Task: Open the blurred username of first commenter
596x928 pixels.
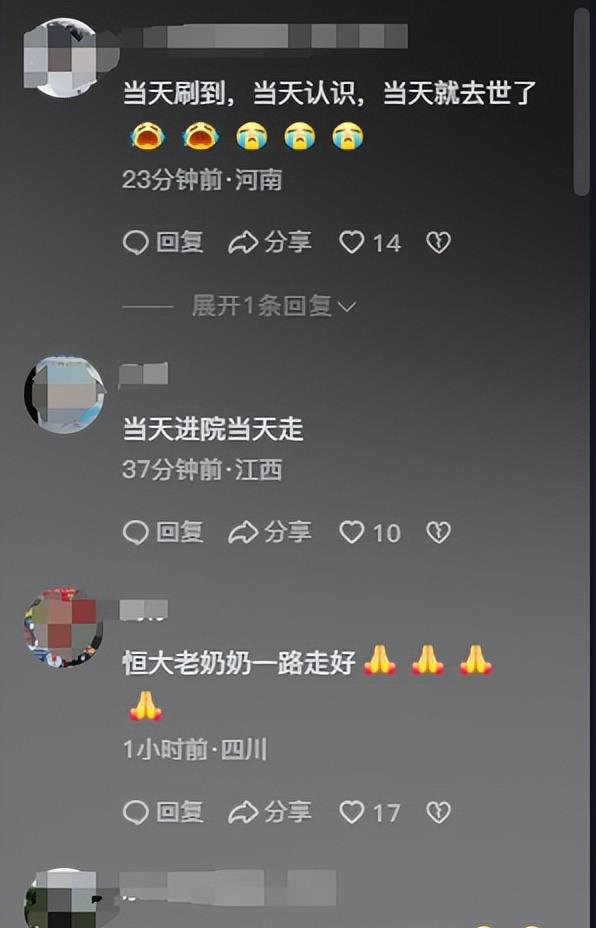Action: [263, 36]
